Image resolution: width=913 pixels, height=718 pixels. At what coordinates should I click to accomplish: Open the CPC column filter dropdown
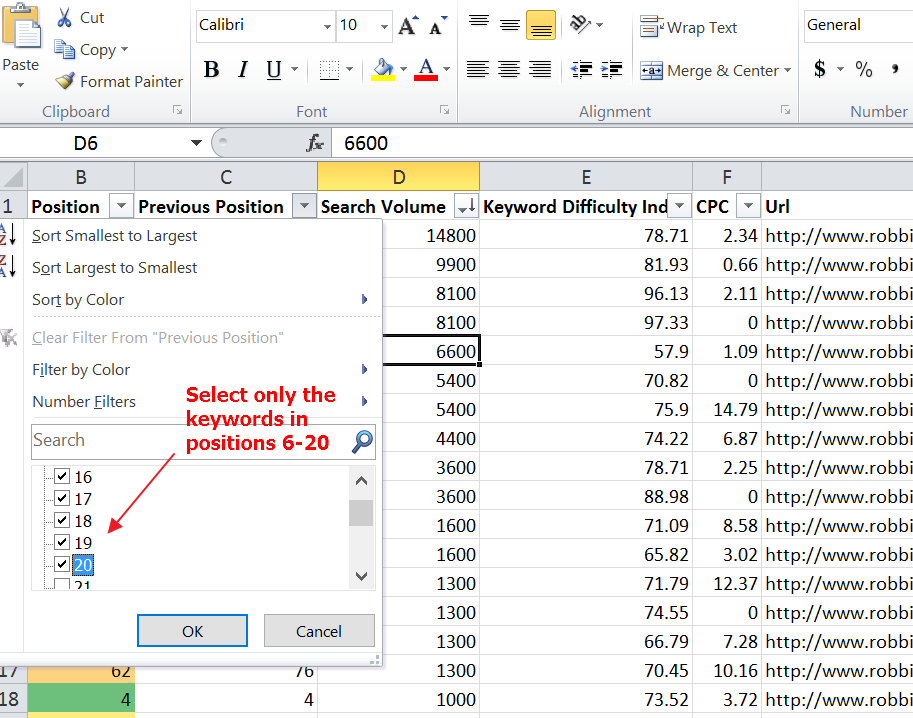(747, 207)
